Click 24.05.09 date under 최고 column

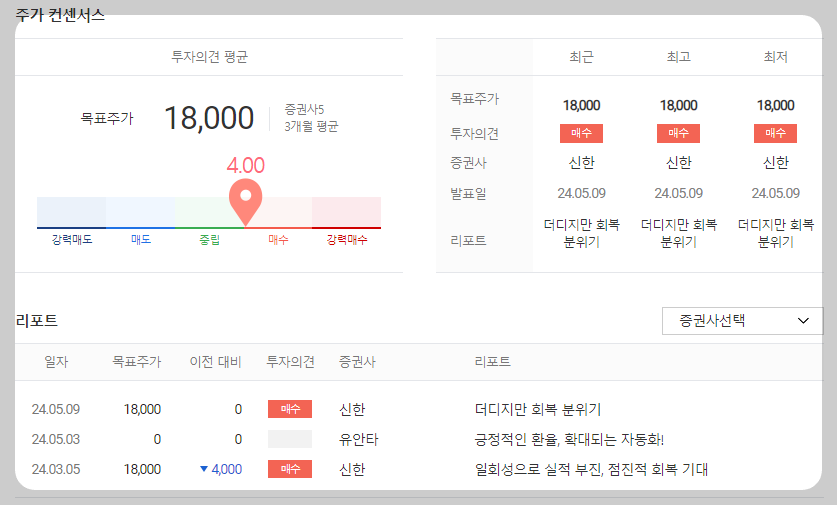click(x=679, y=193)
